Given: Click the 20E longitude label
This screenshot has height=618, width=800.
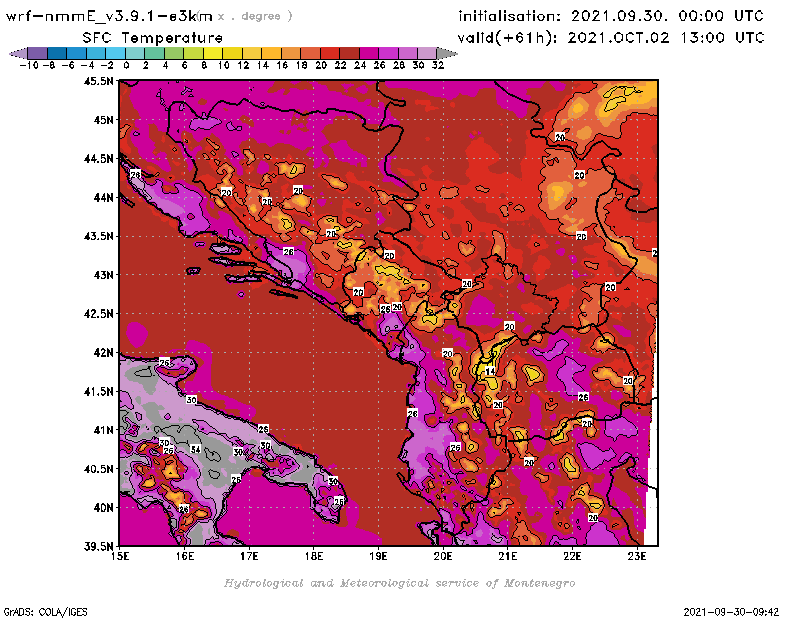Looking at the screenshot, I should (443, 556).
